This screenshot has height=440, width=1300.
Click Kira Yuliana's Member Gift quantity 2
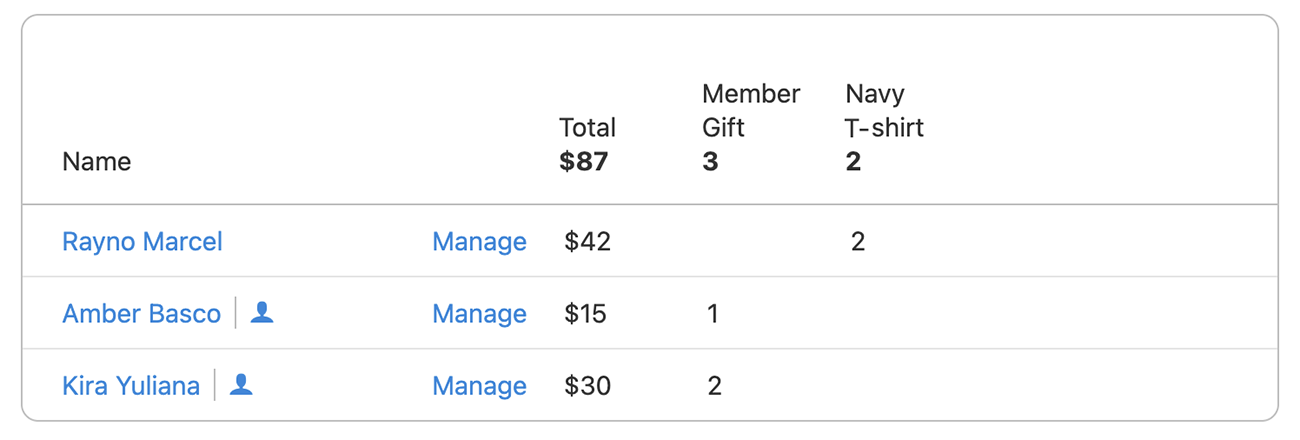714,386
